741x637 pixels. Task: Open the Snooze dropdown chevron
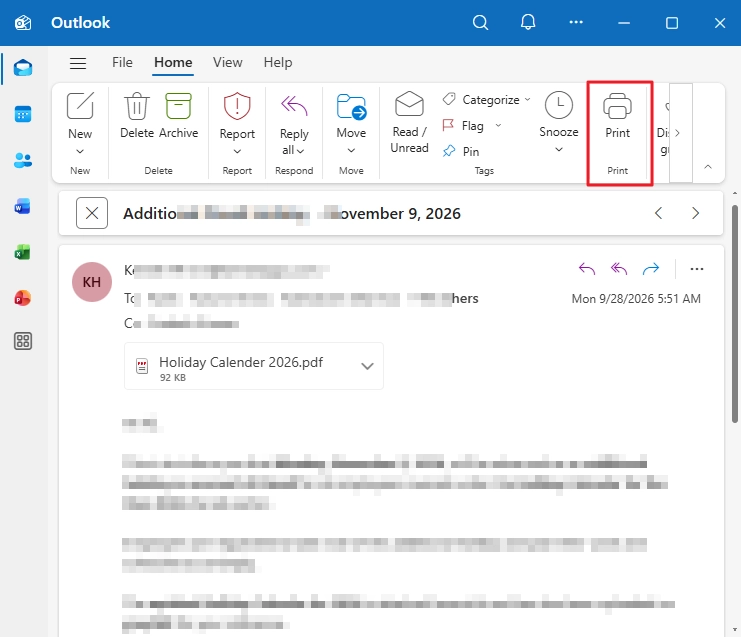559,149
